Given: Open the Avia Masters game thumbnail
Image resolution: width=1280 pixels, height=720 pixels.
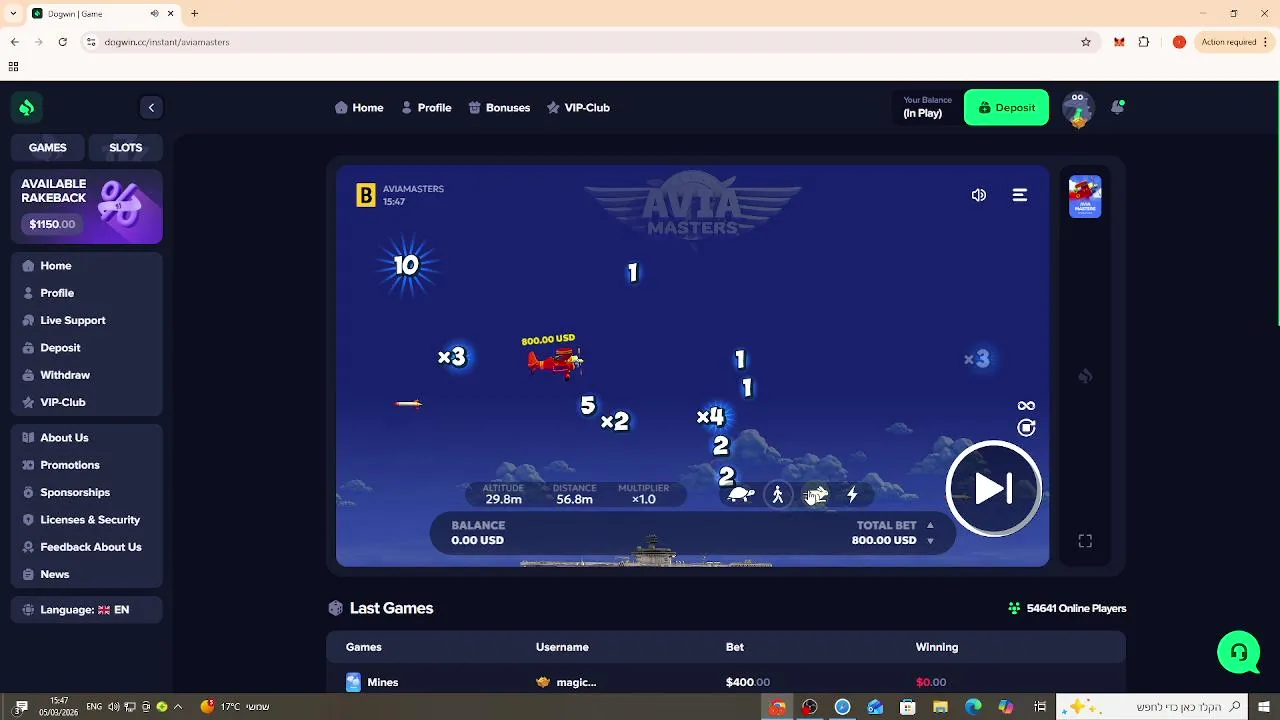Looking at the screenshot, I should point(1085,196).
